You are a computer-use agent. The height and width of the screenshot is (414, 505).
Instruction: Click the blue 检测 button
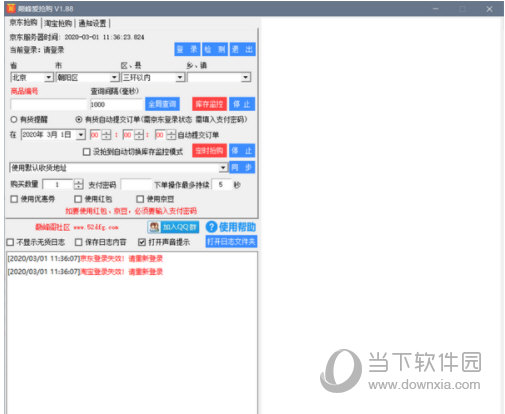[x=215, y=49]
